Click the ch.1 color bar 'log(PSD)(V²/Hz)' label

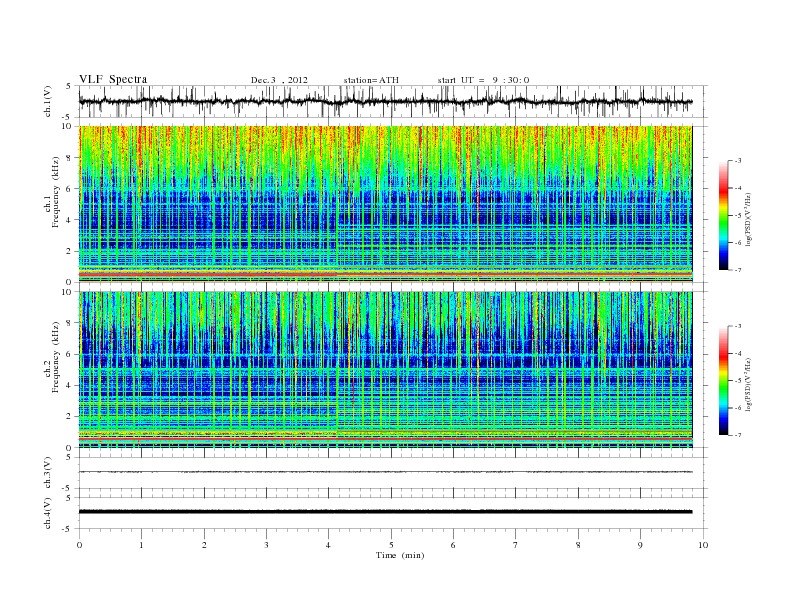click(750, 220)
